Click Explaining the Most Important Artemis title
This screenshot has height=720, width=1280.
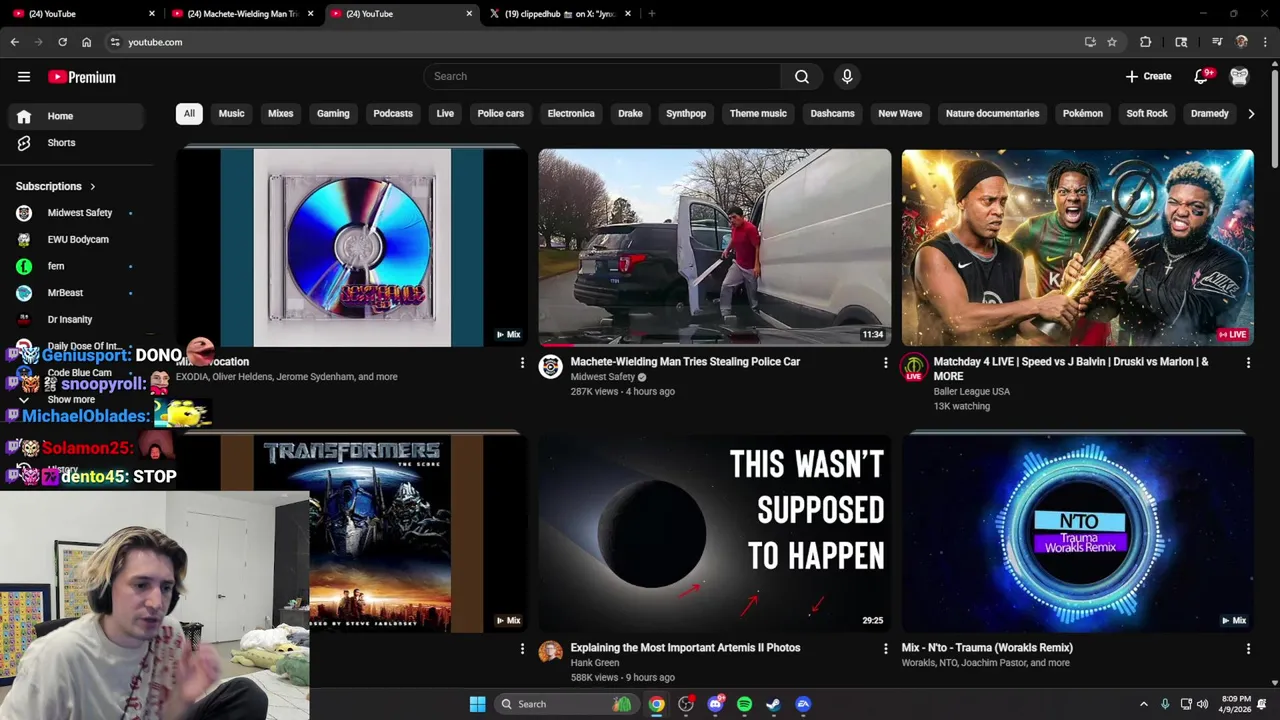pos(685,648)
